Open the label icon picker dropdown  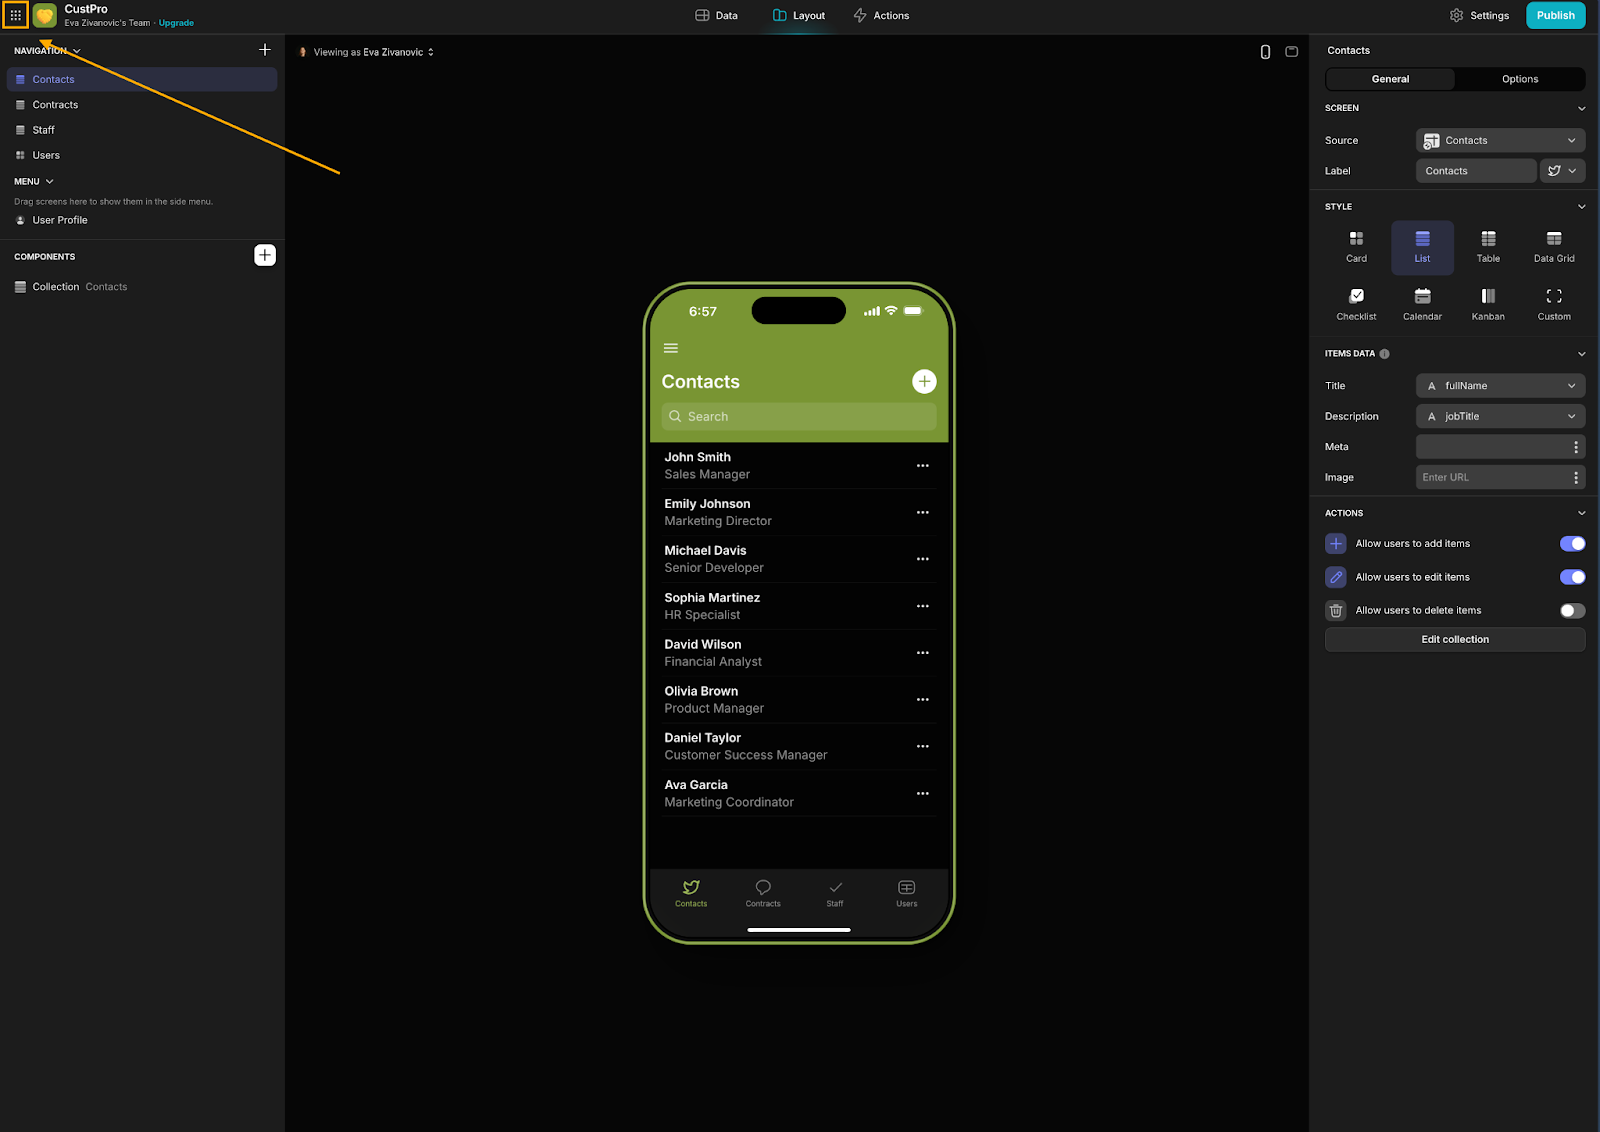(x=1562, y=171)
